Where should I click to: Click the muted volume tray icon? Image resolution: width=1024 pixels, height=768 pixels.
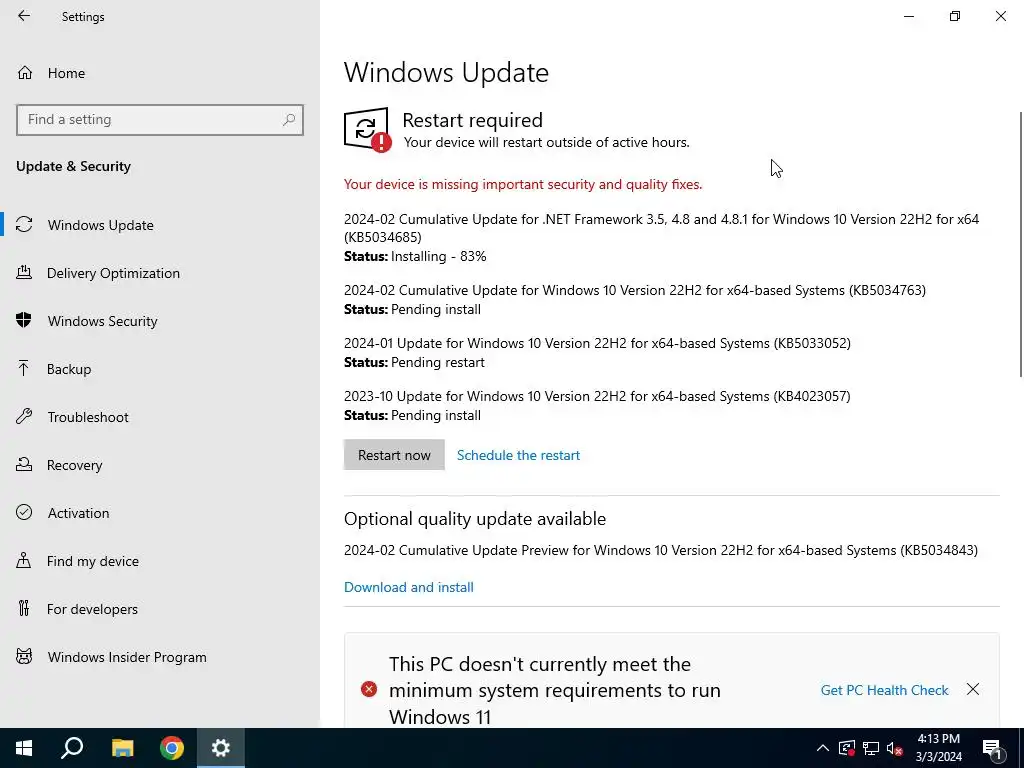pyautogui.click(x=895, y=748)
